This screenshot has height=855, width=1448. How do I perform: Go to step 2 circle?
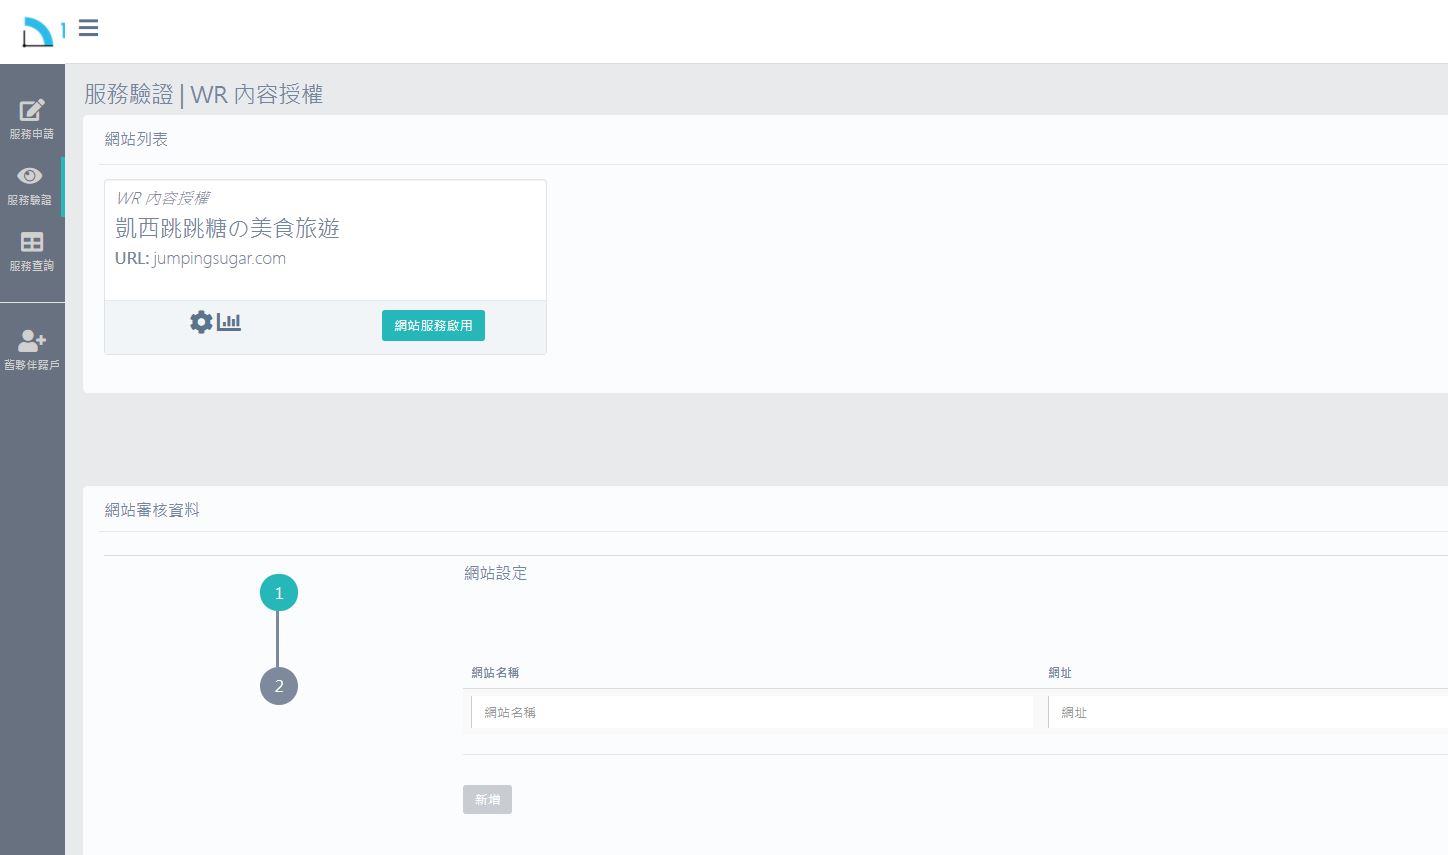coord(279,686)
